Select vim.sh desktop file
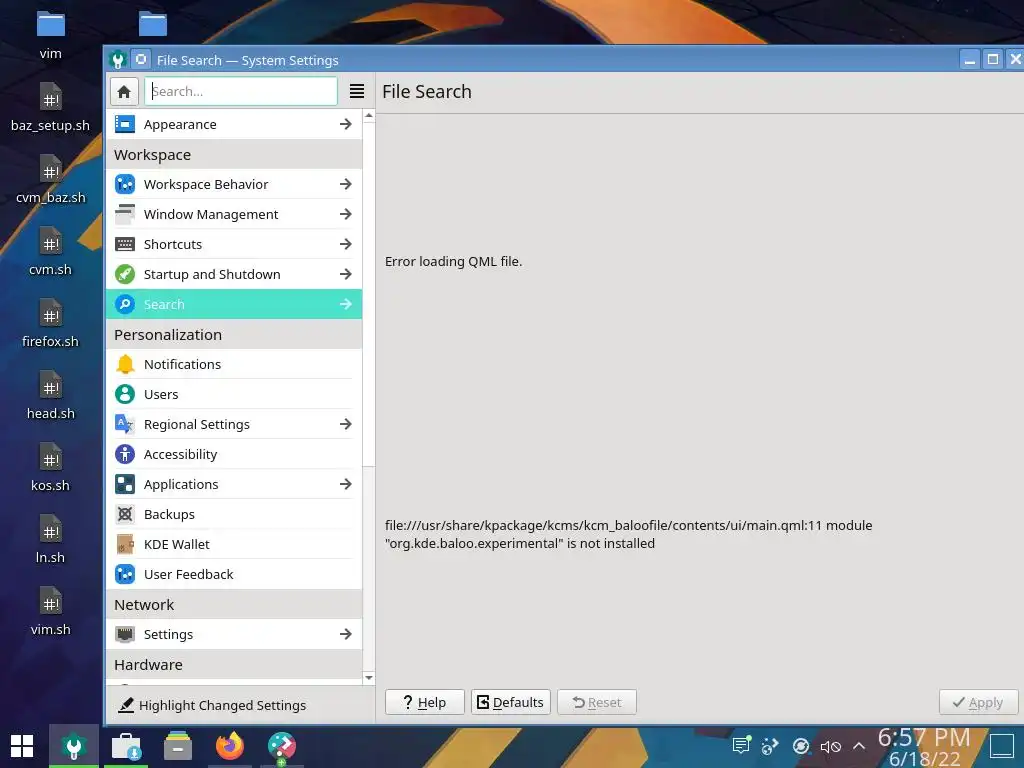Image resolution: width=1024 pixels, height=768 pixels. (50, 612)
